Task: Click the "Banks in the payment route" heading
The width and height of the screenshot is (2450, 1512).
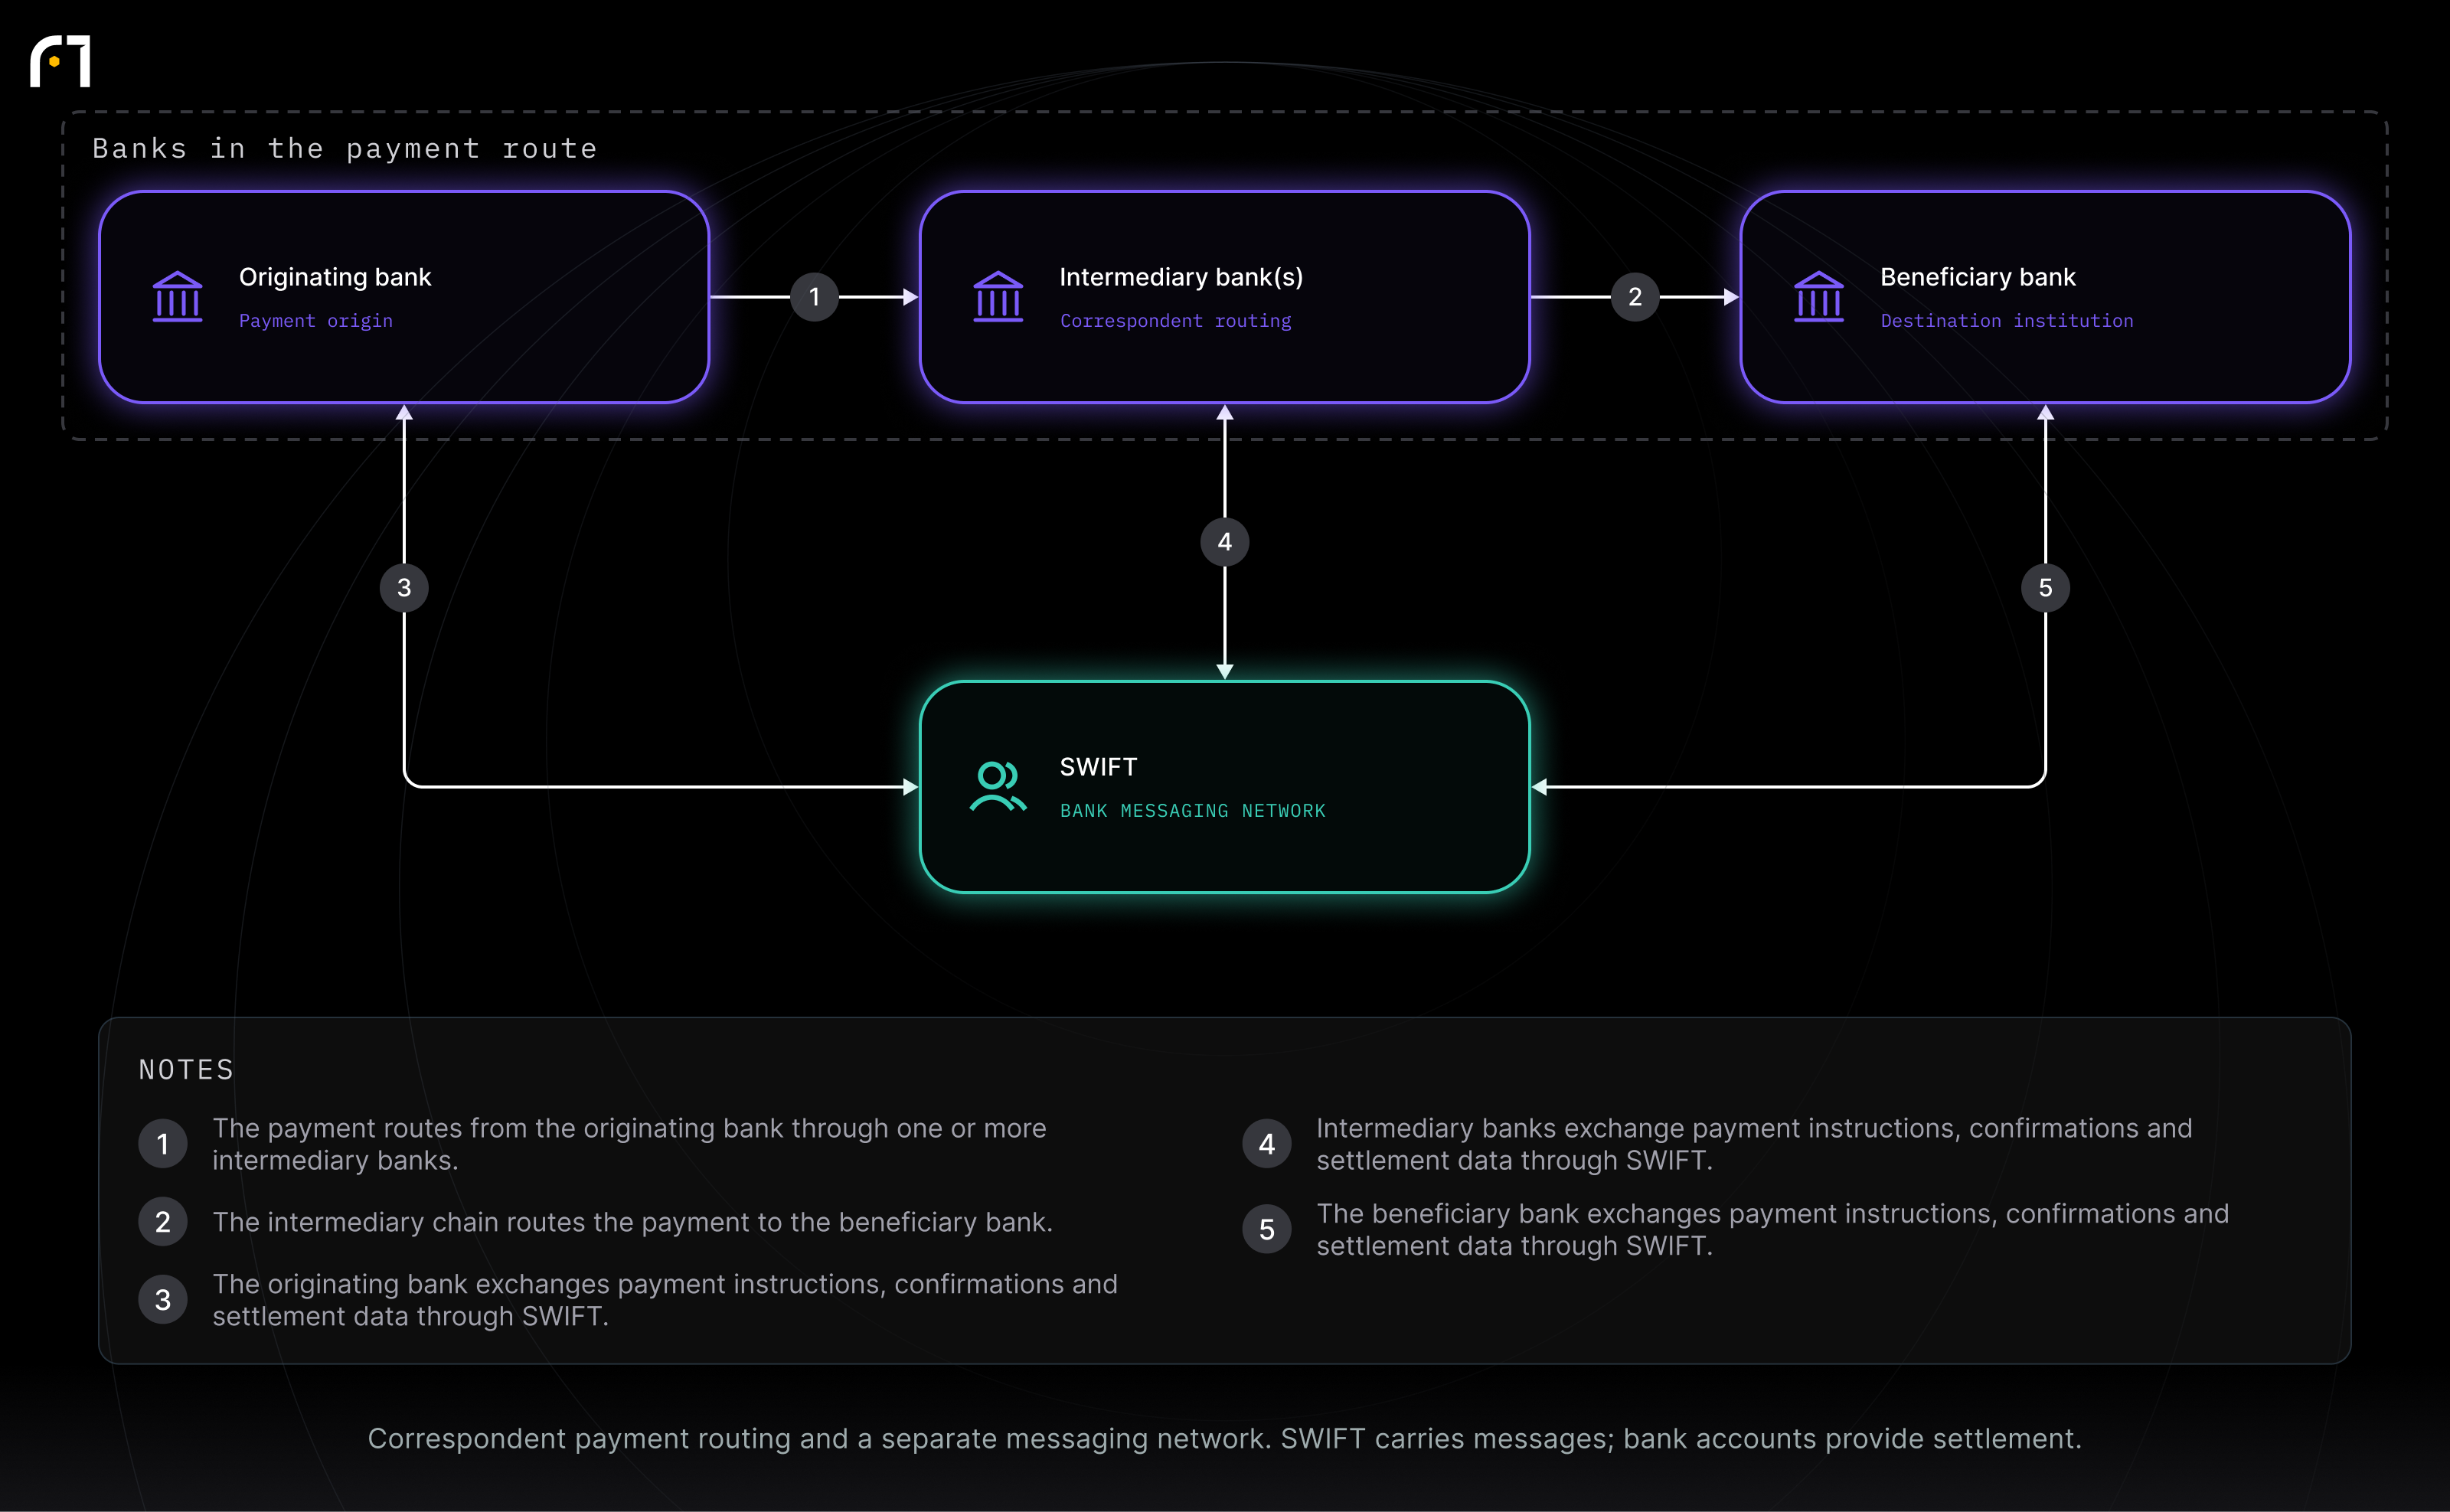Action: 345,149
